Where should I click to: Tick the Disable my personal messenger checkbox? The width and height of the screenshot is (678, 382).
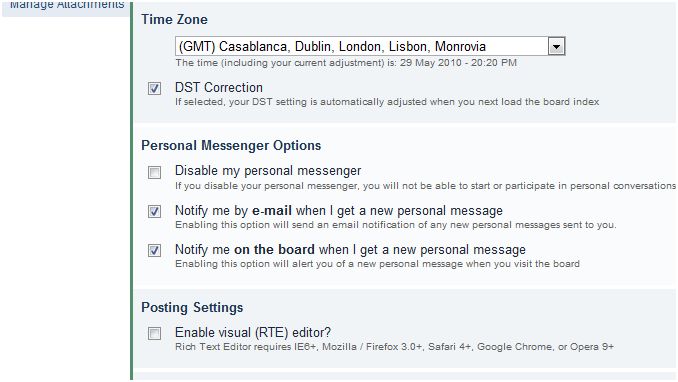(154, 172)
